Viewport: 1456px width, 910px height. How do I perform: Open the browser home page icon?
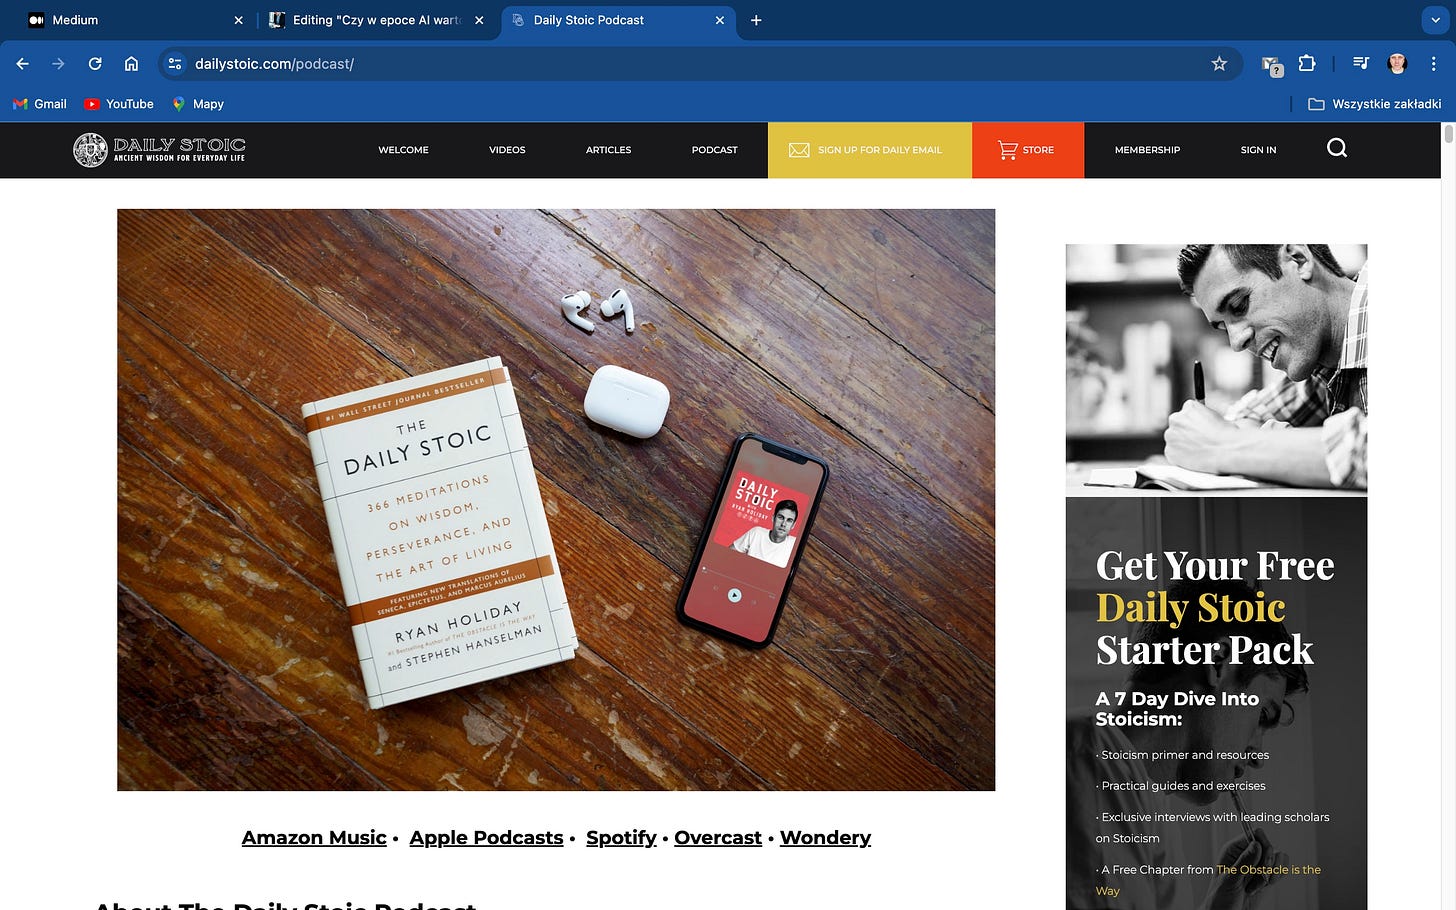(x=131, y=64)
